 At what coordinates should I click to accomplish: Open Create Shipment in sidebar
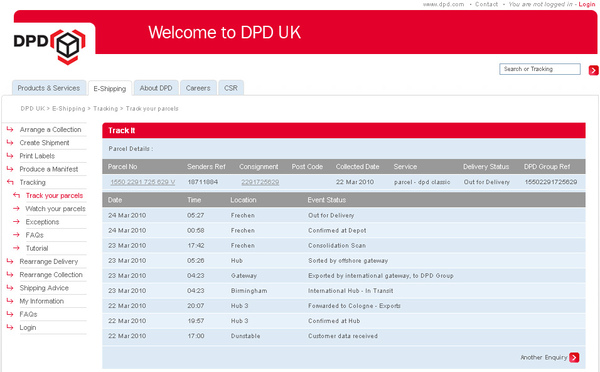(x=44, y=143)
